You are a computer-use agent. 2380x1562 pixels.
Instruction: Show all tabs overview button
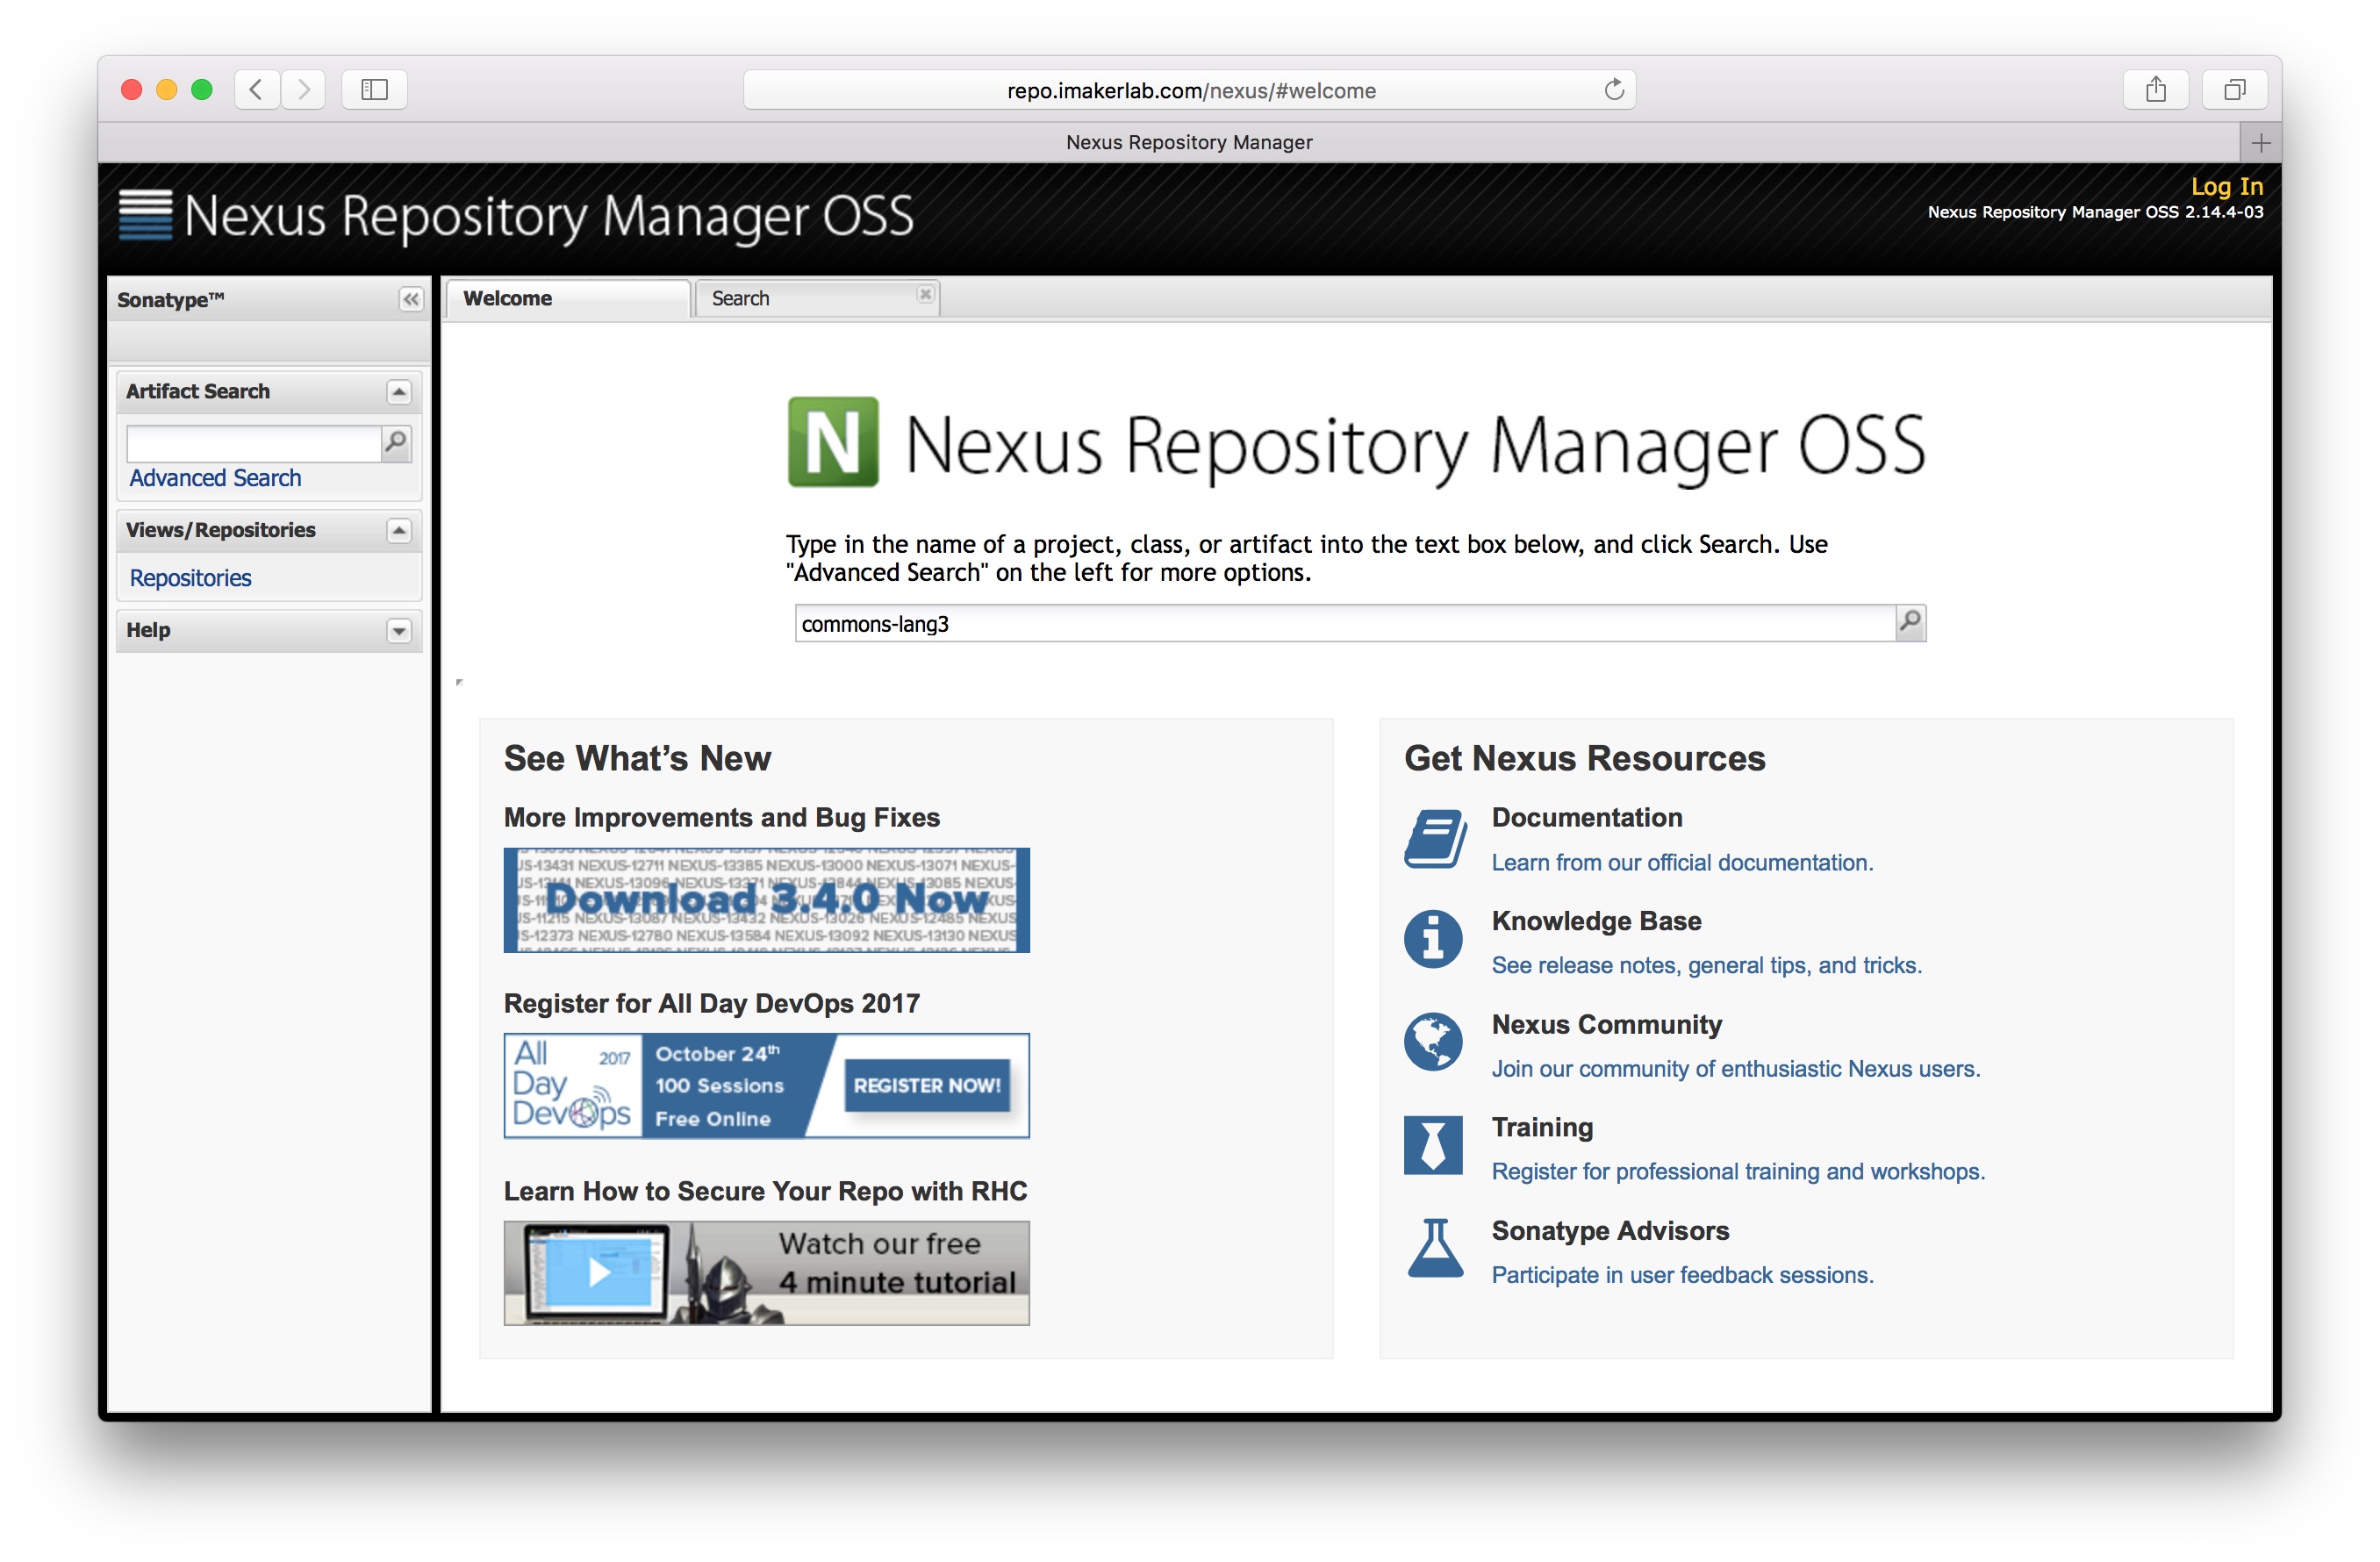(x=2234, y=90)
